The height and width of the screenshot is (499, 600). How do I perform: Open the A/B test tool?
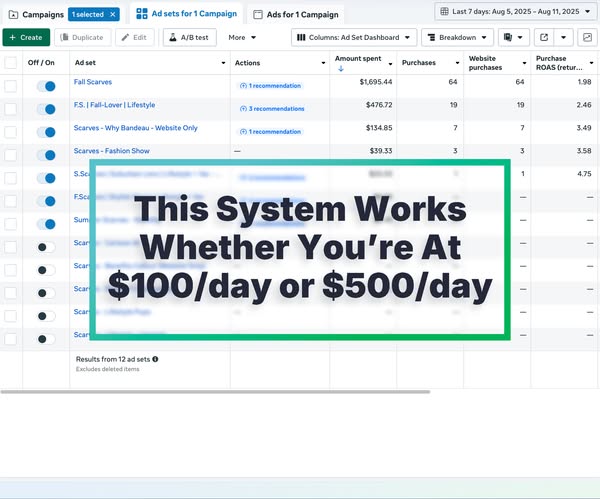click(x=188, y=37)
